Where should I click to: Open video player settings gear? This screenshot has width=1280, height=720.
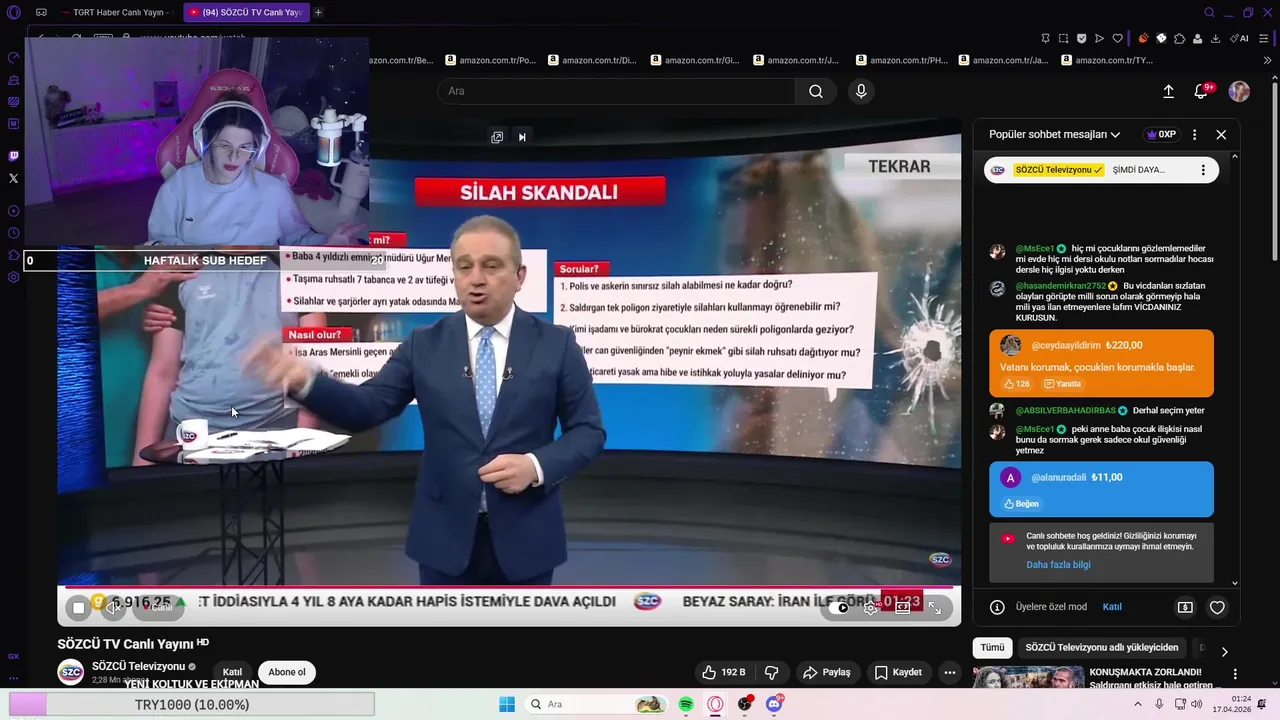click(x=871, y=607)
